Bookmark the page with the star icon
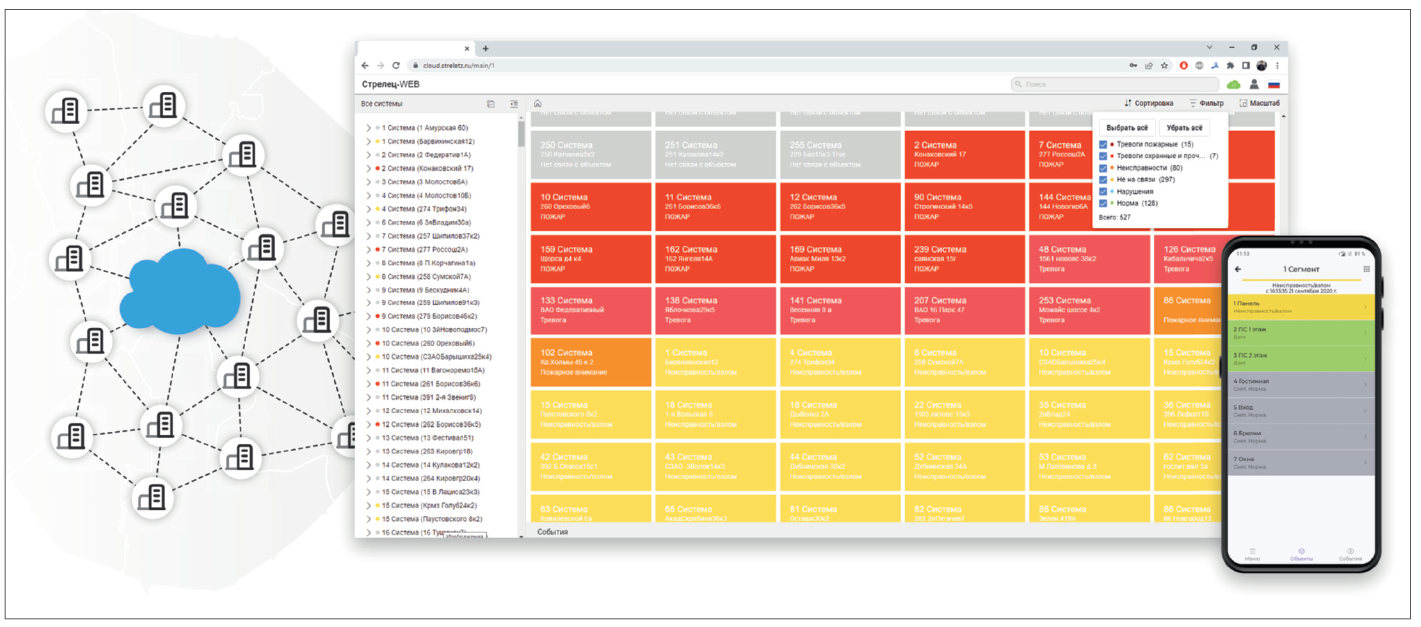This screenshot has width=1421, height=627. [1165, 65]
